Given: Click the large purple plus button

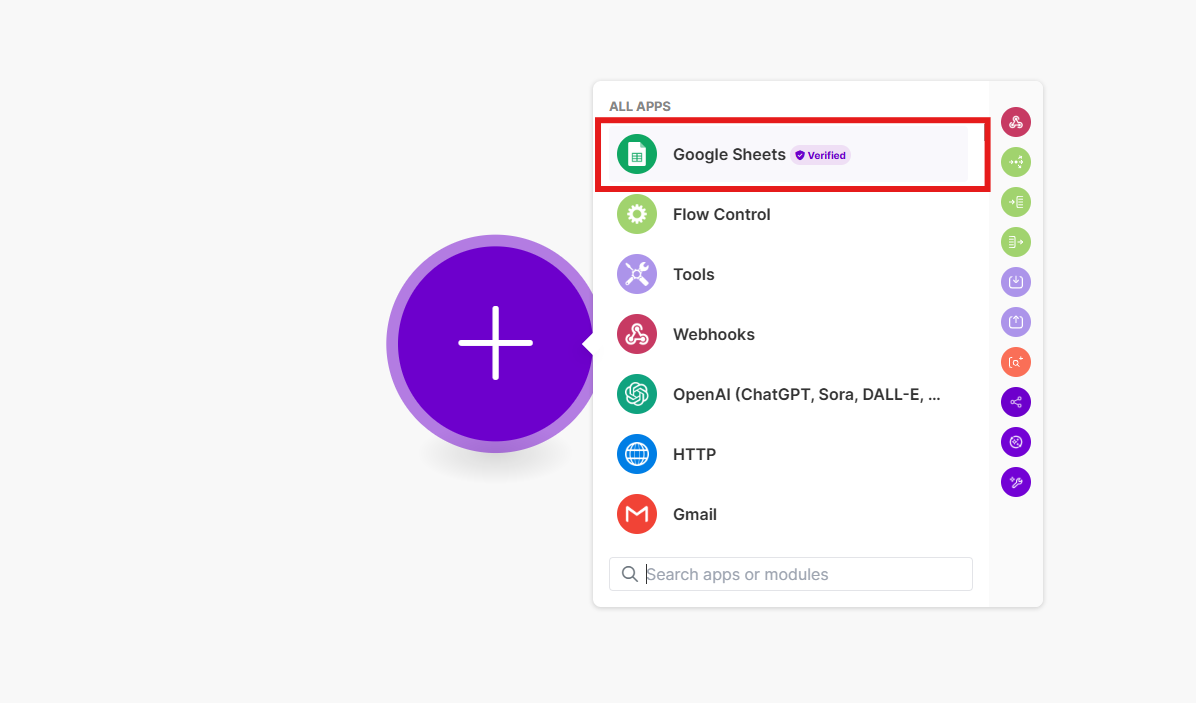Looking at the screenshot, I should click(494, 344).
